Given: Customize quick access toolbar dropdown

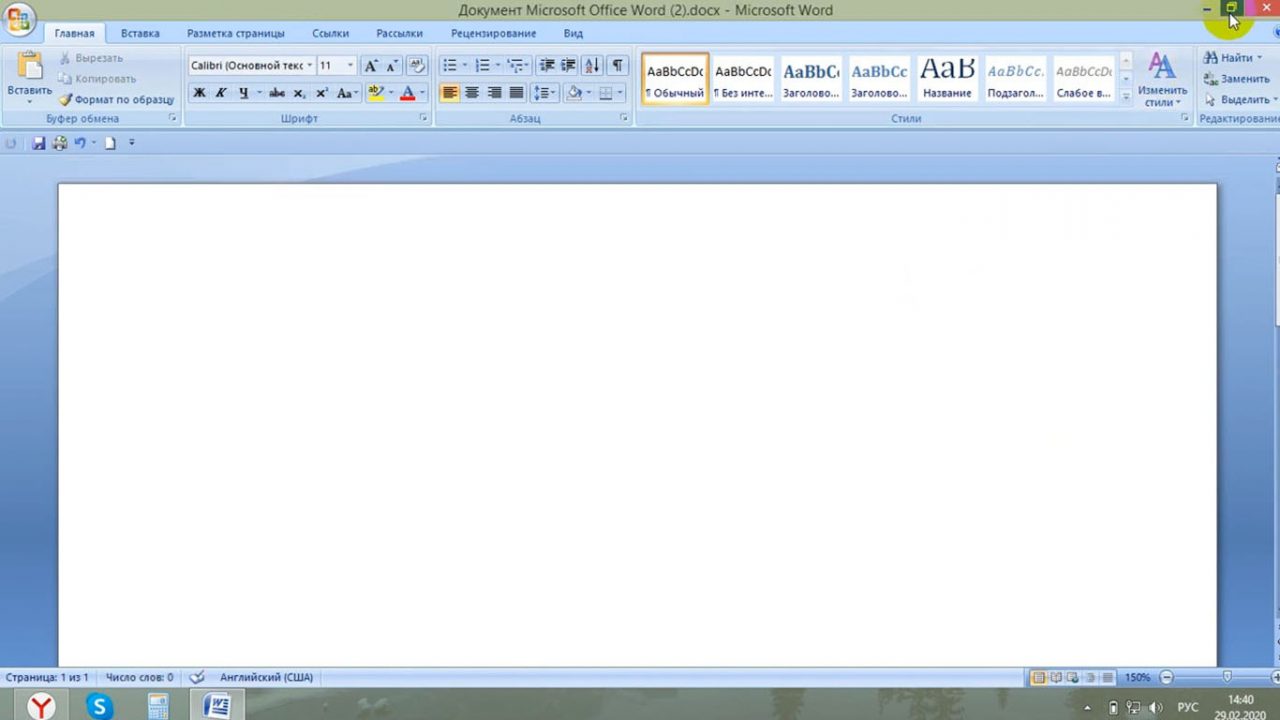Looking at the screenshot, I should [x=131, y=143].
